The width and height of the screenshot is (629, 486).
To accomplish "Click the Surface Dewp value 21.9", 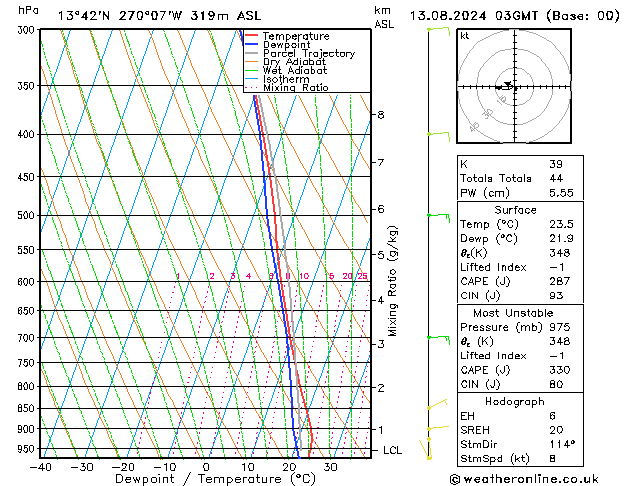I will pyautogui.click(x=561, y=239).
